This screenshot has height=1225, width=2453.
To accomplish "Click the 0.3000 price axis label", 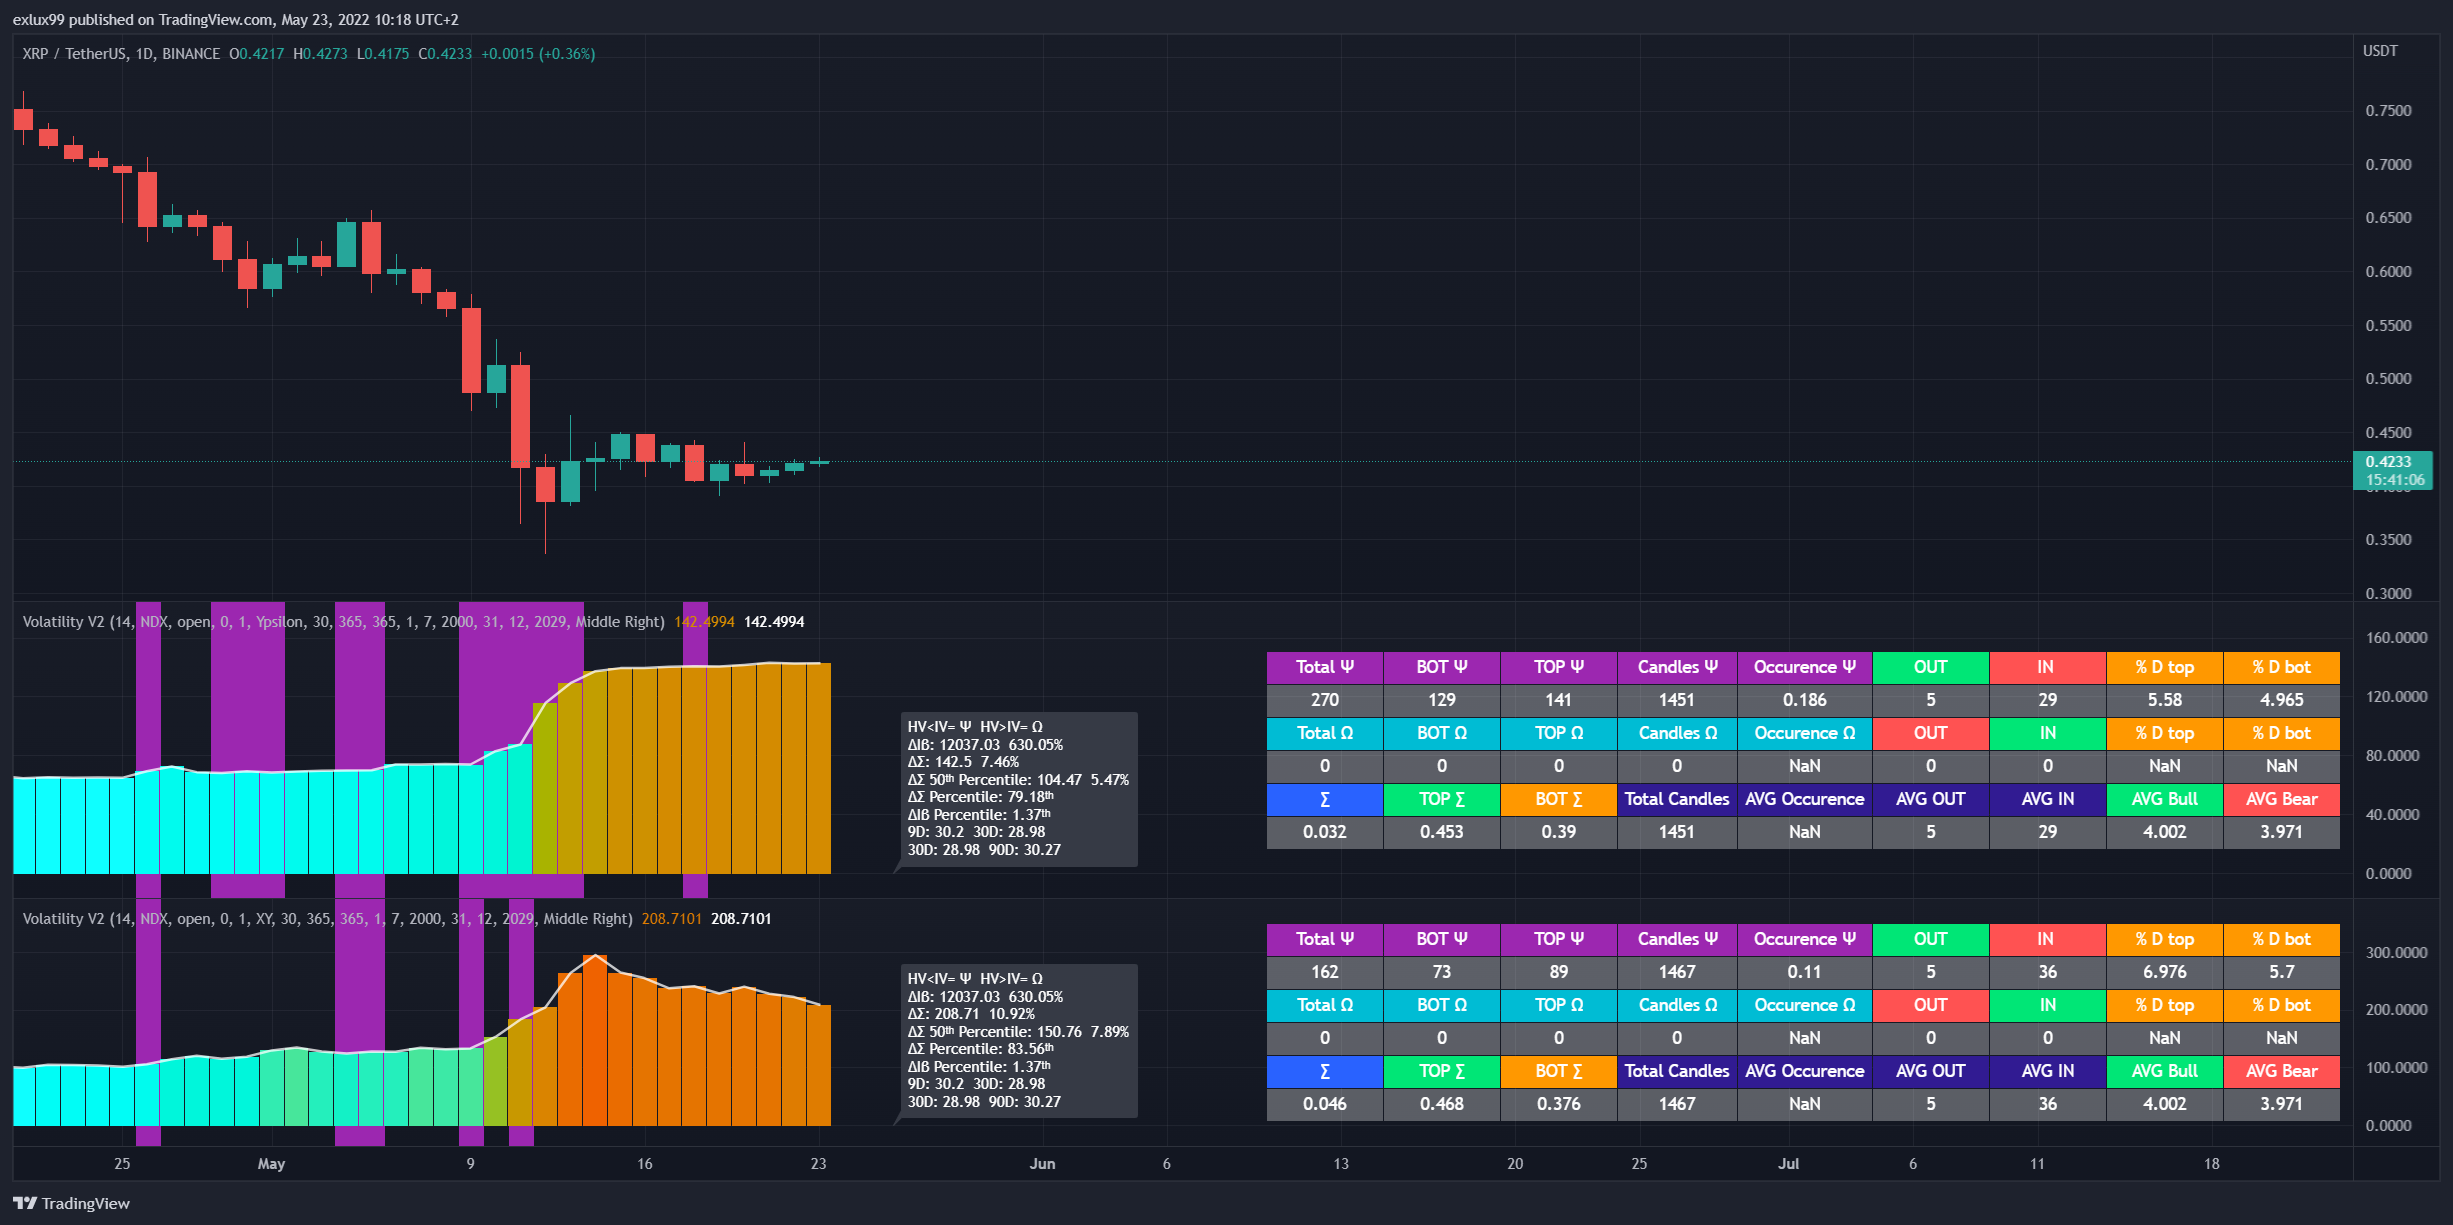I will click(x=2388, y=594).
